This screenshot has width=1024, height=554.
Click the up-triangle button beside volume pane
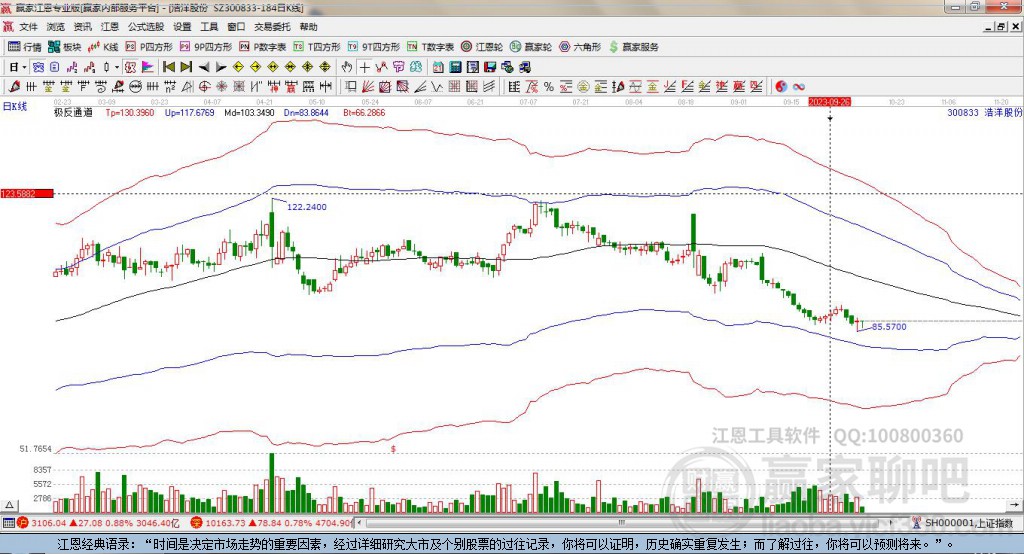tap(10, 505)
